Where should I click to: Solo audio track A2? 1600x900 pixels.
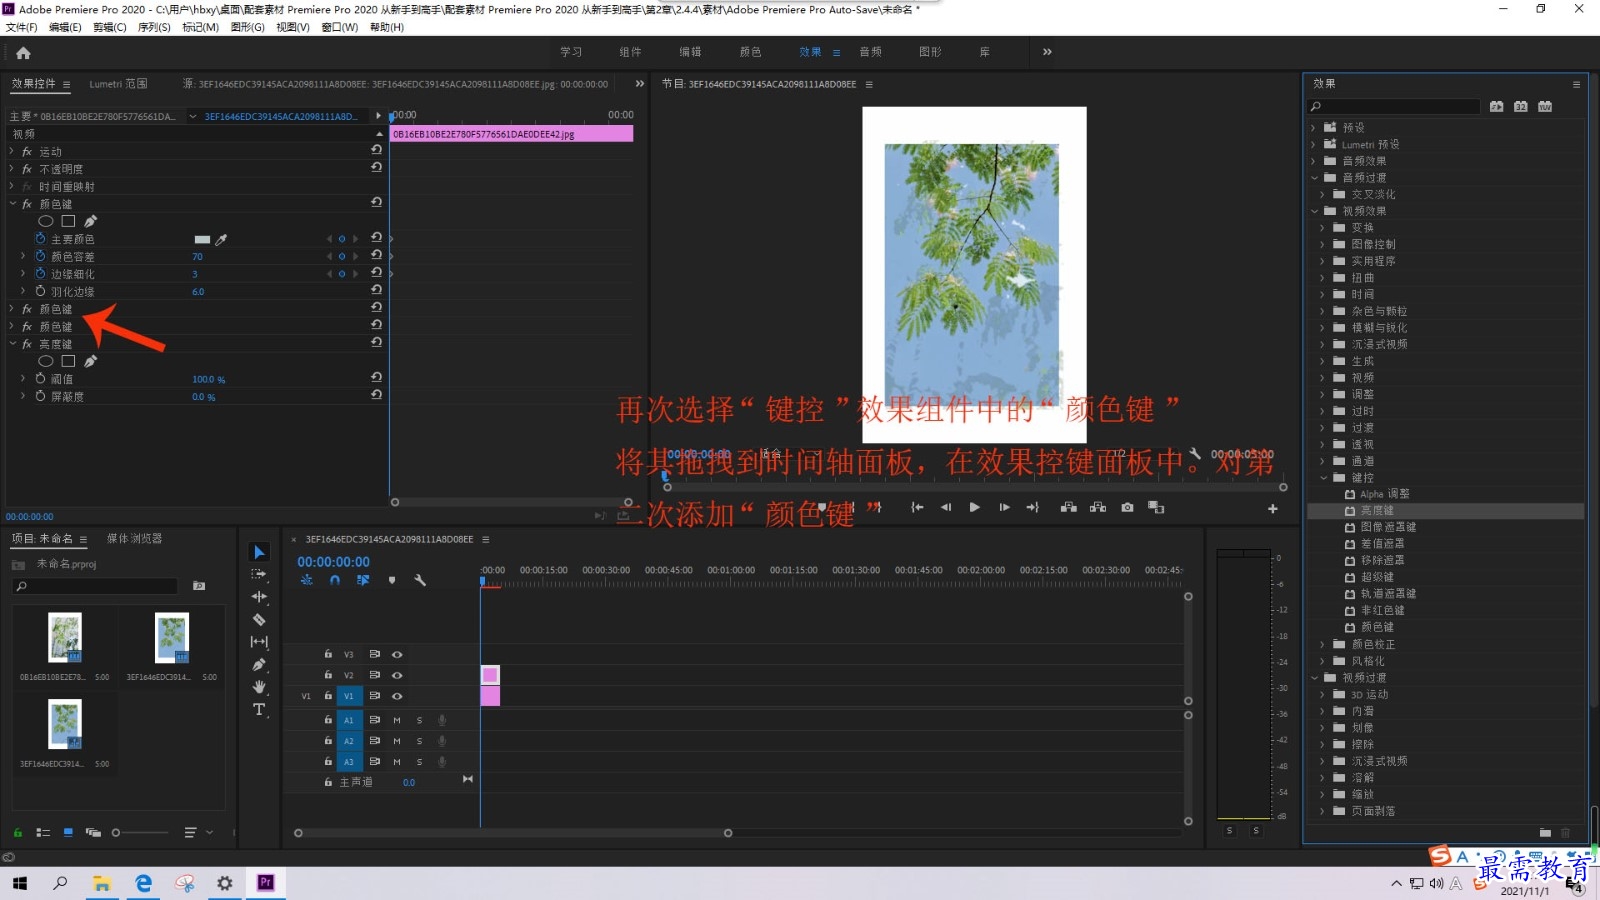[419, 741]
